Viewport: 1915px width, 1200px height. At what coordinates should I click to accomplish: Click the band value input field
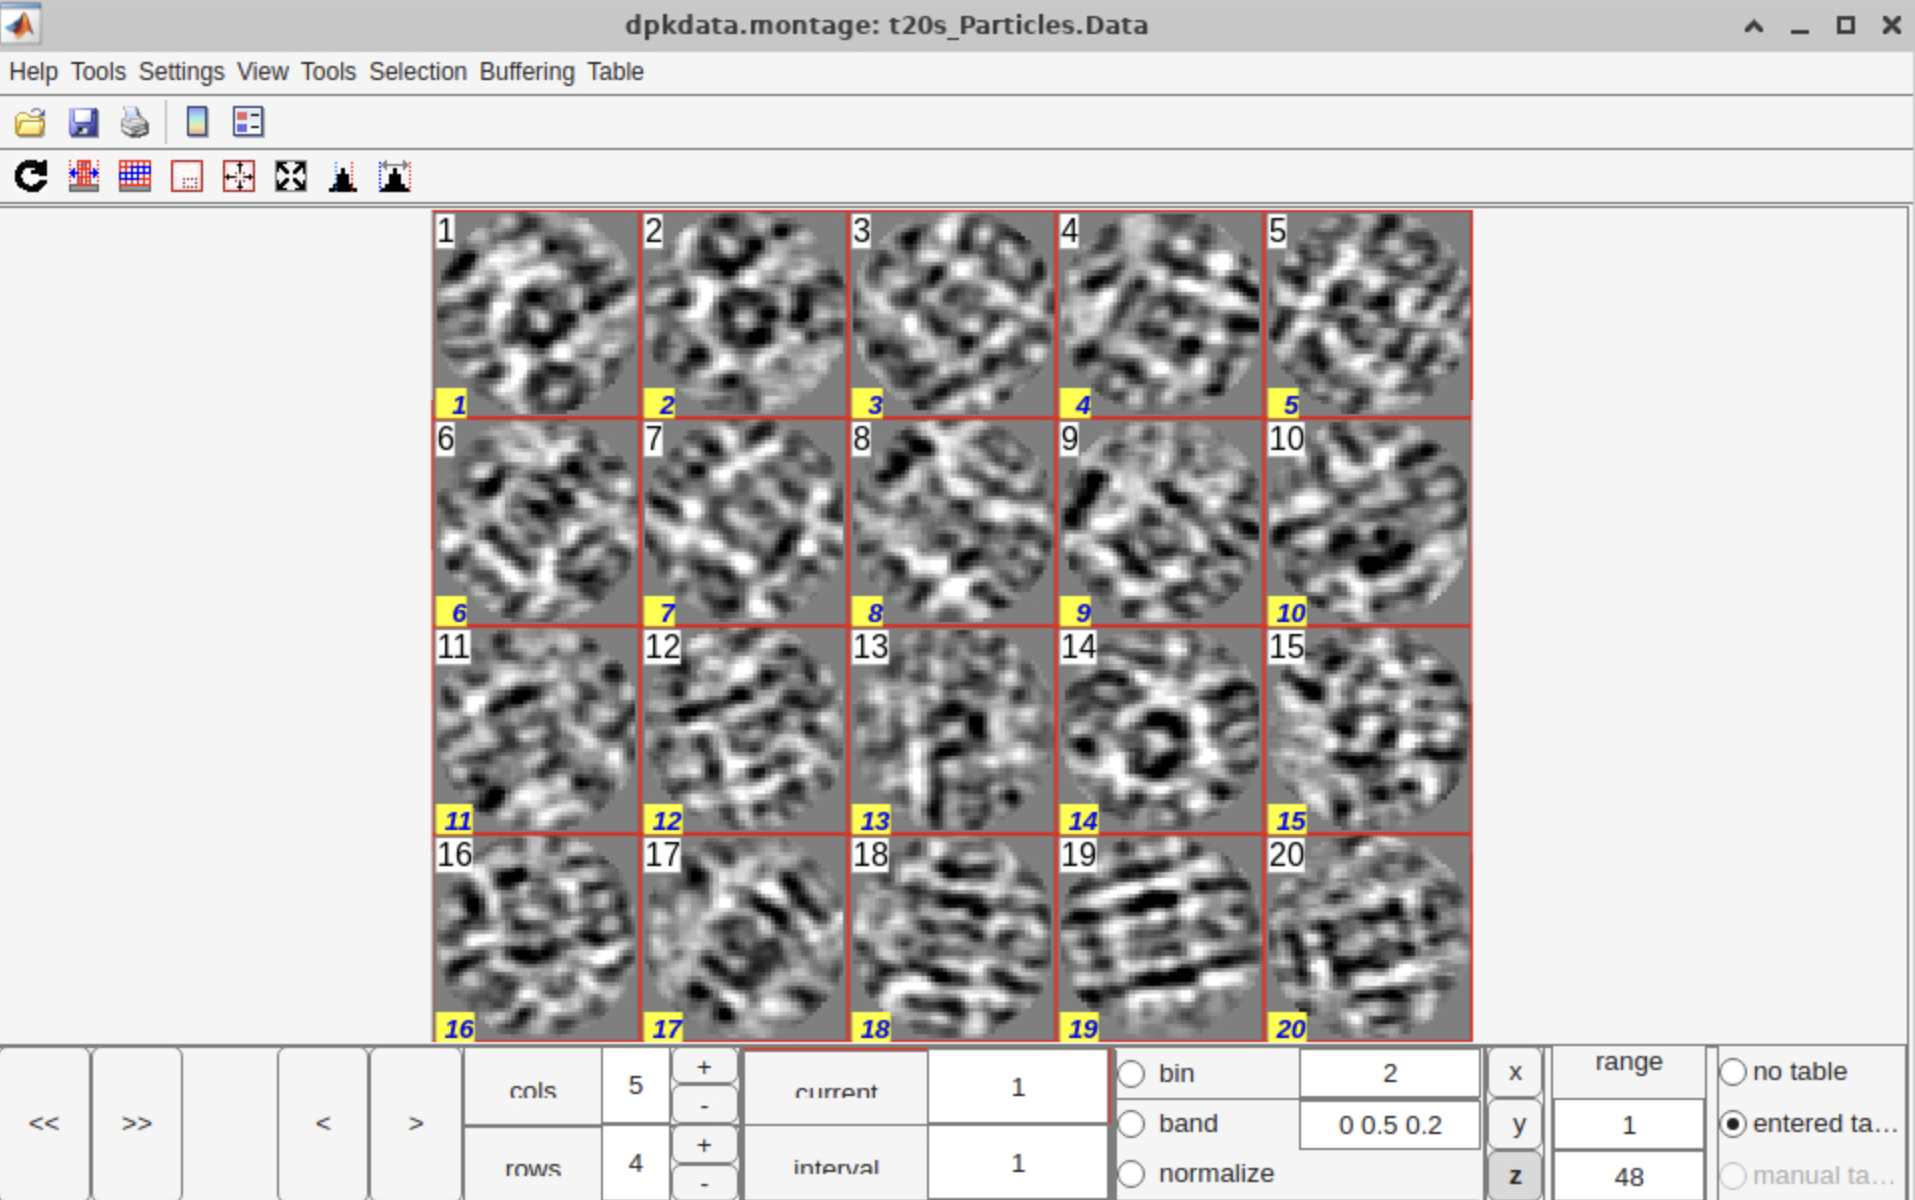pyautogui.click(x=1389, y=1125)
